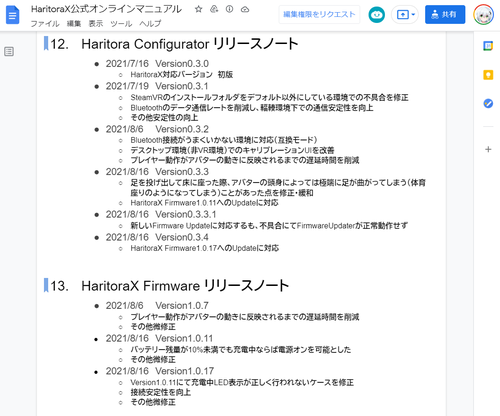Open the 表示 menu
This screenshot has height=416, width=500.
[96, 24]
